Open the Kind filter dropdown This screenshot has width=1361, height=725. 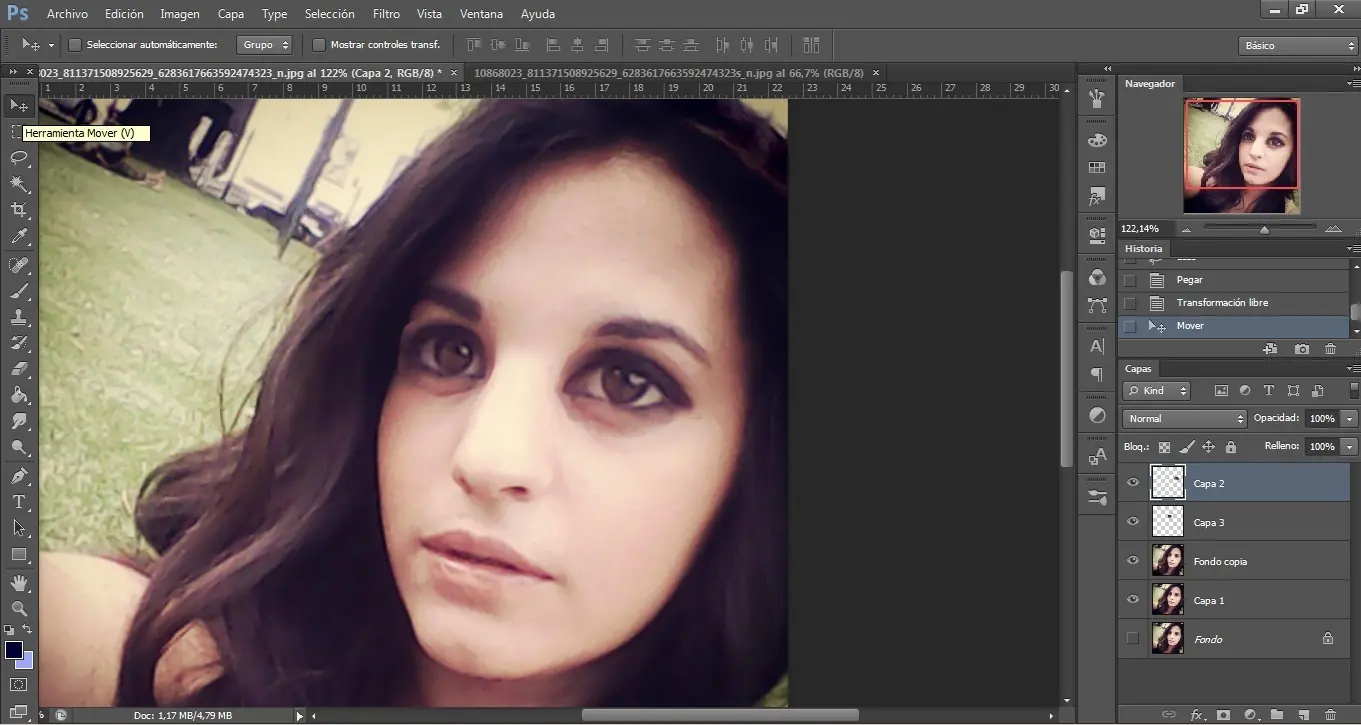click(1156, 391)
